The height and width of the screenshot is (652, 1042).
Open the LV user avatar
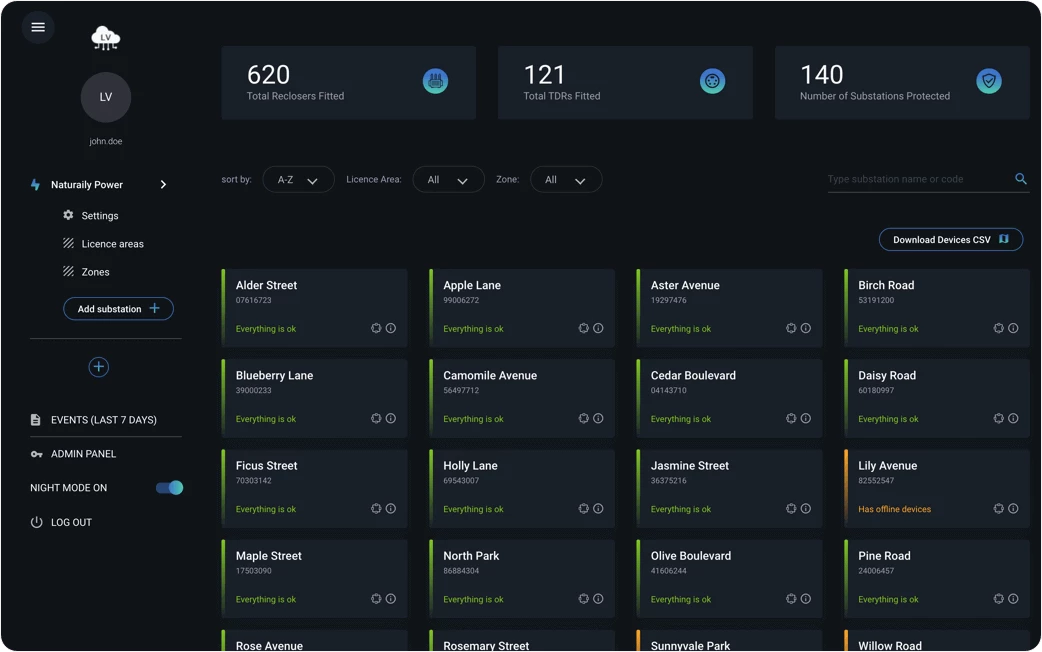106,97
